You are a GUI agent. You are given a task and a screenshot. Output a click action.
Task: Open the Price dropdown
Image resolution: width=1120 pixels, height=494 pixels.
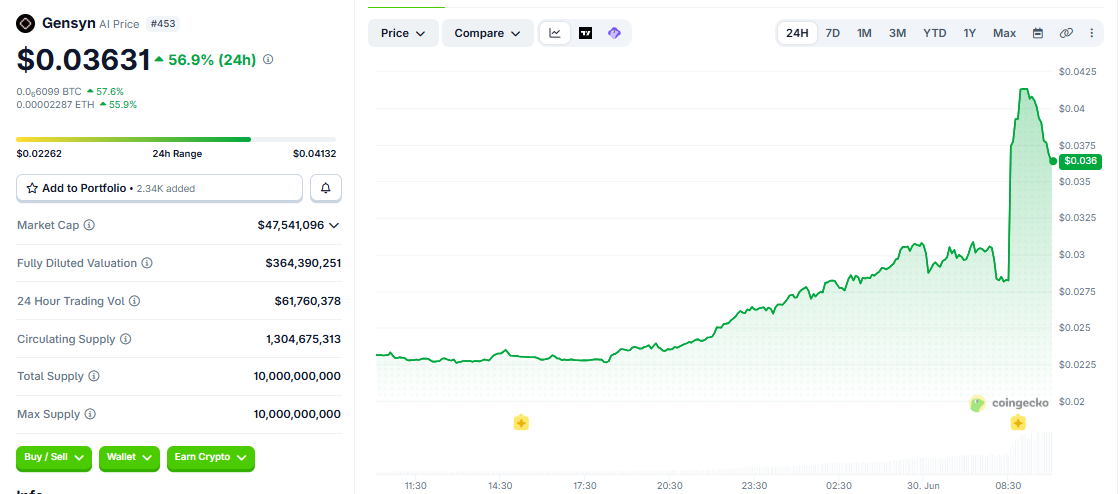(404, 33)
